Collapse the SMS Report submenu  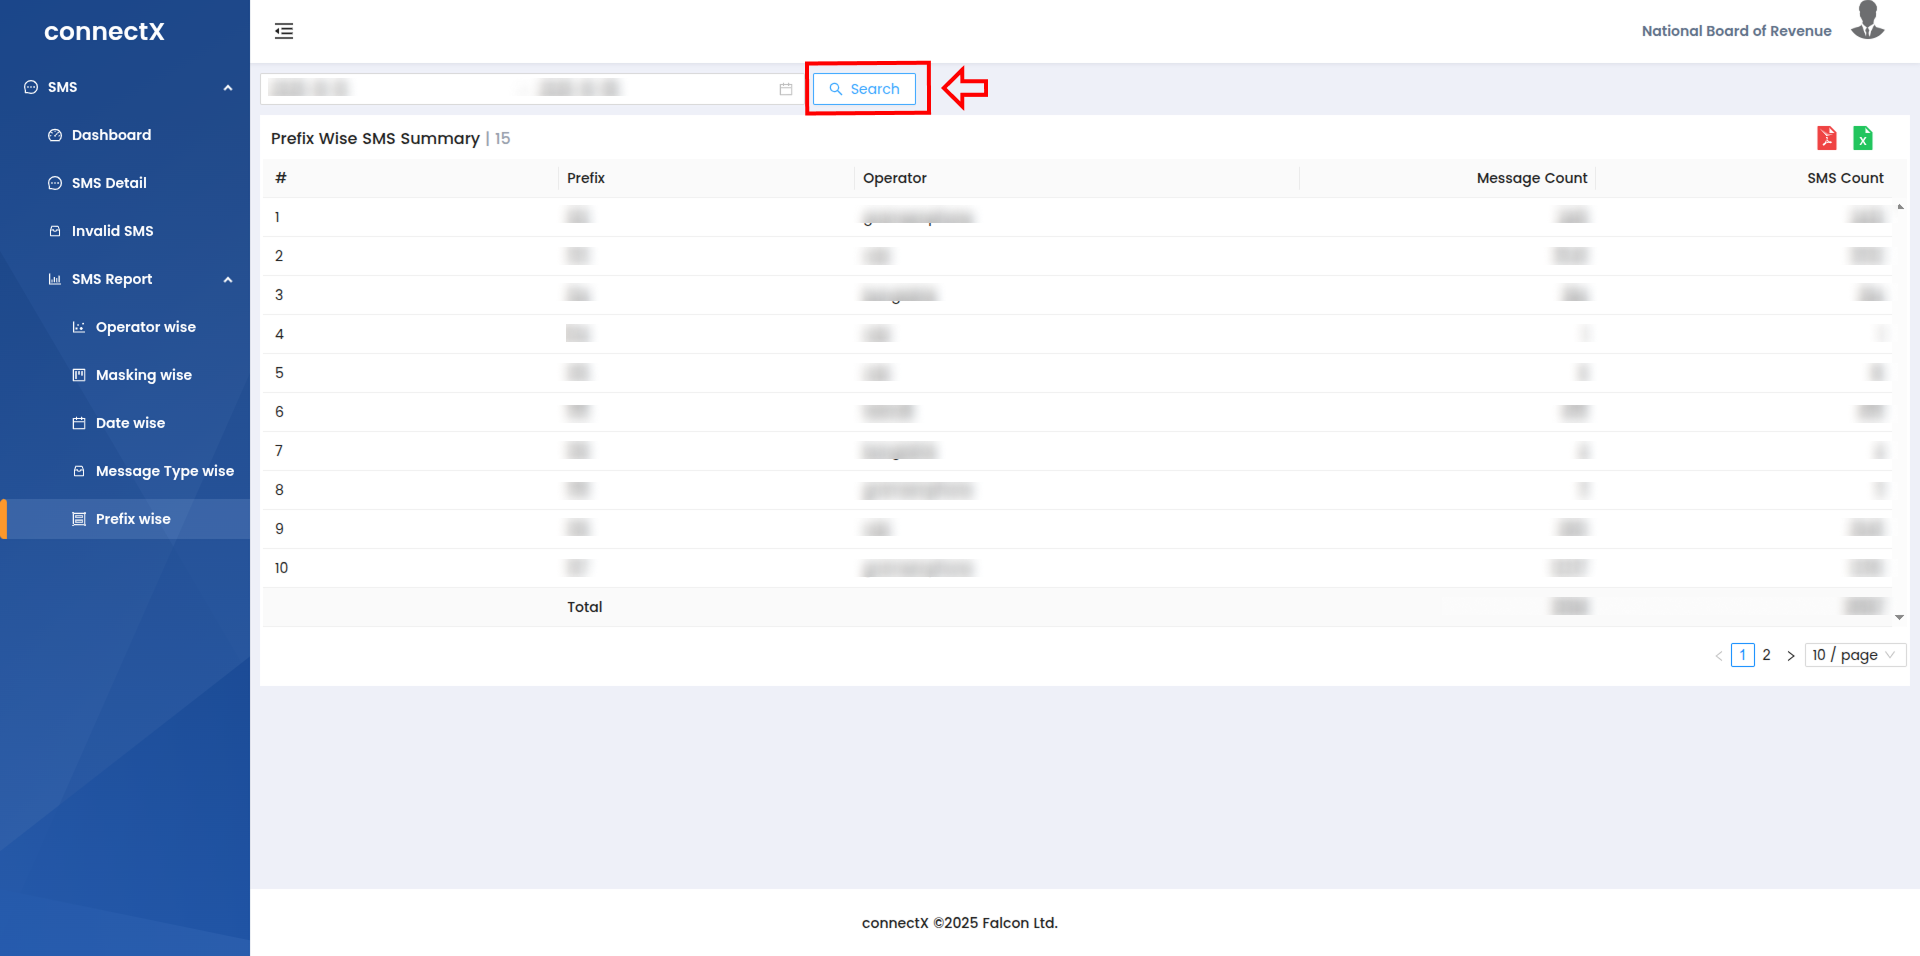[228, 280]
